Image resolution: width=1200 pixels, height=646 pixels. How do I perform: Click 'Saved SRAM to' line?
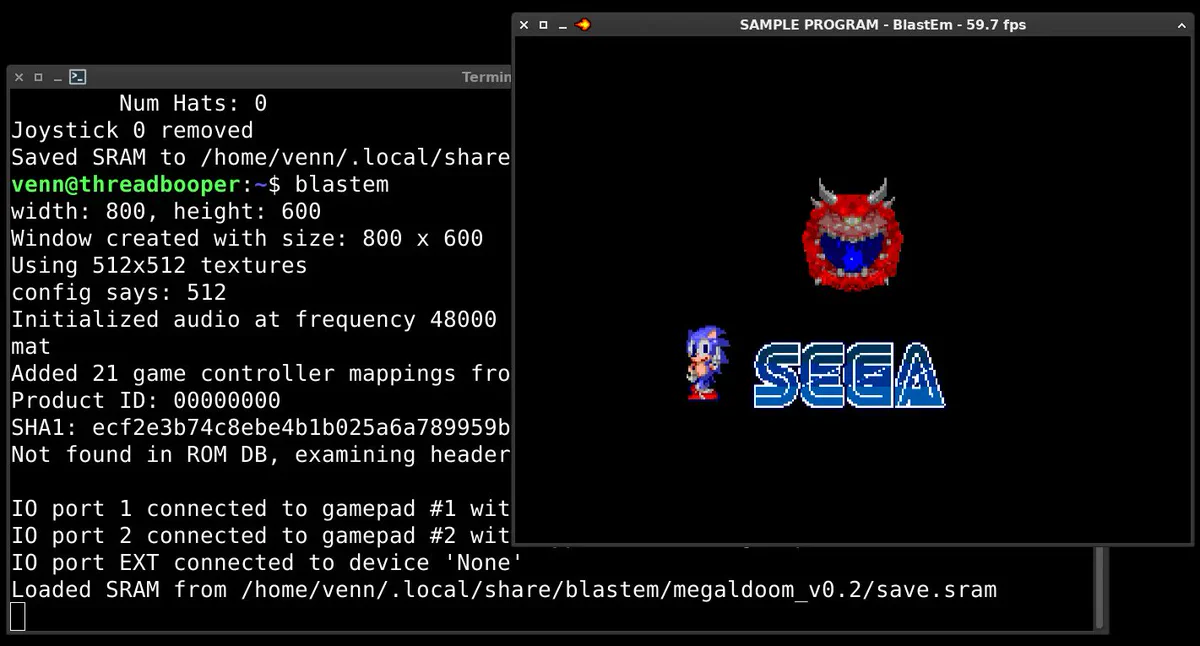pos(261,158)
